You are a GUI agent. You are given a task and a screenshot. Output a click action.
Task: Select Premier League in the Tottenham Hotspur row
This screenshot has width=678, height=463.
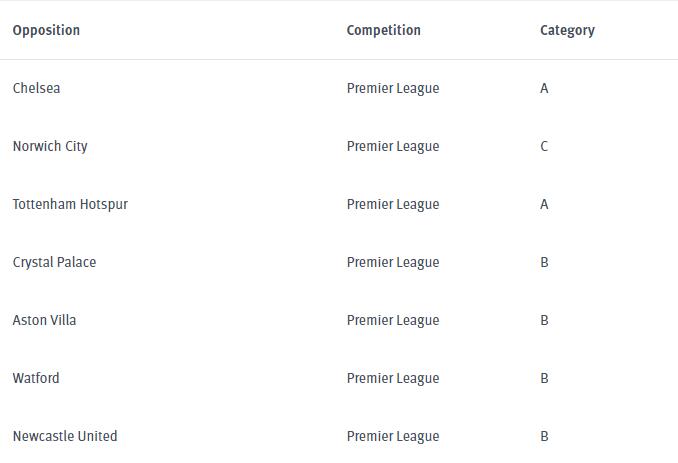393,204
